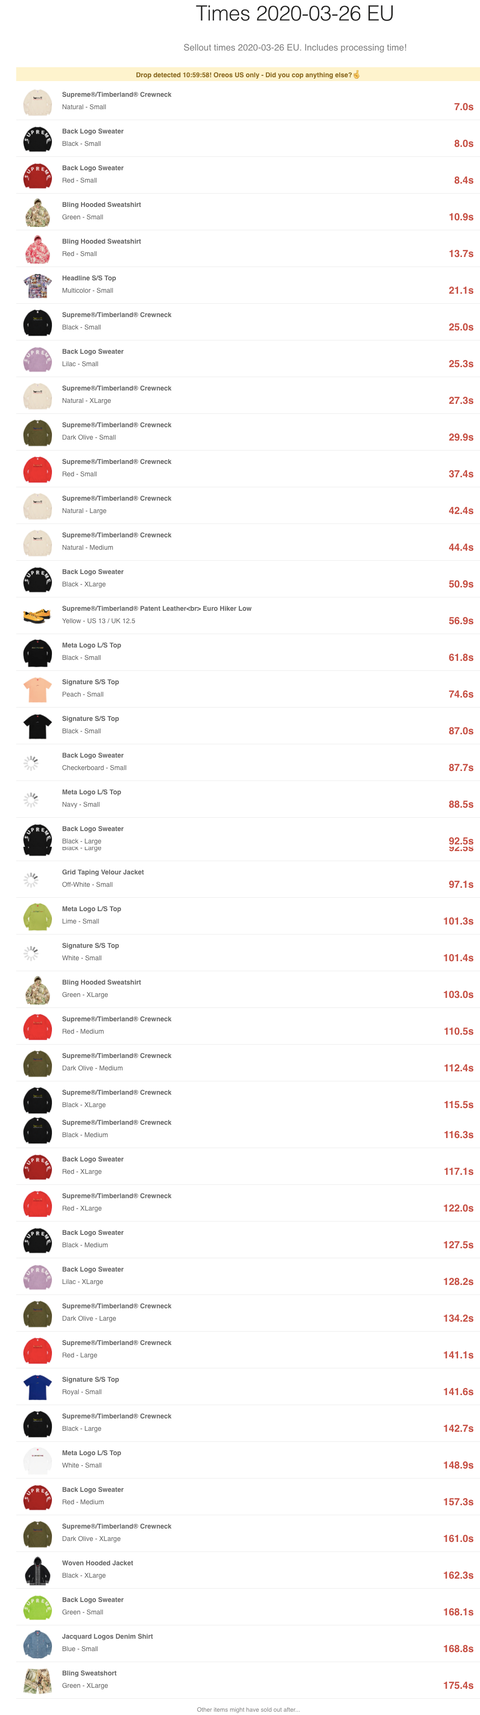Click the loading spinner for Grid Taping Velour Jacket
480x1715 pixels.
pos(31,879)
